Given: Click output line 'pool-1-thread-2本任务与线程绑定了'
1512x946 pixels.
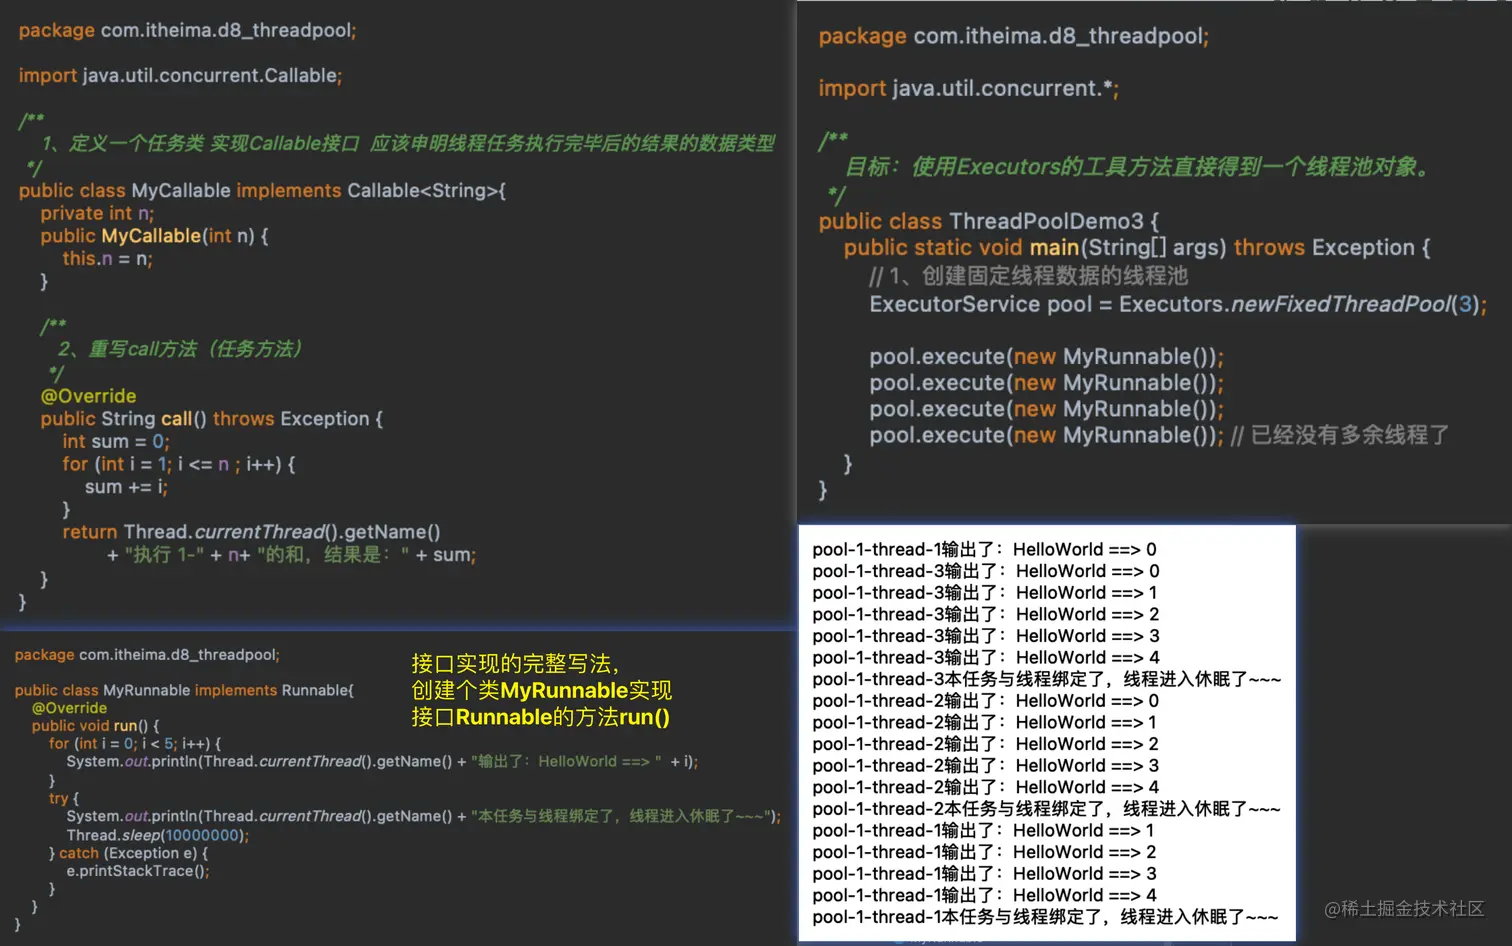Looking at the screenshot, I should (1047, 809).
